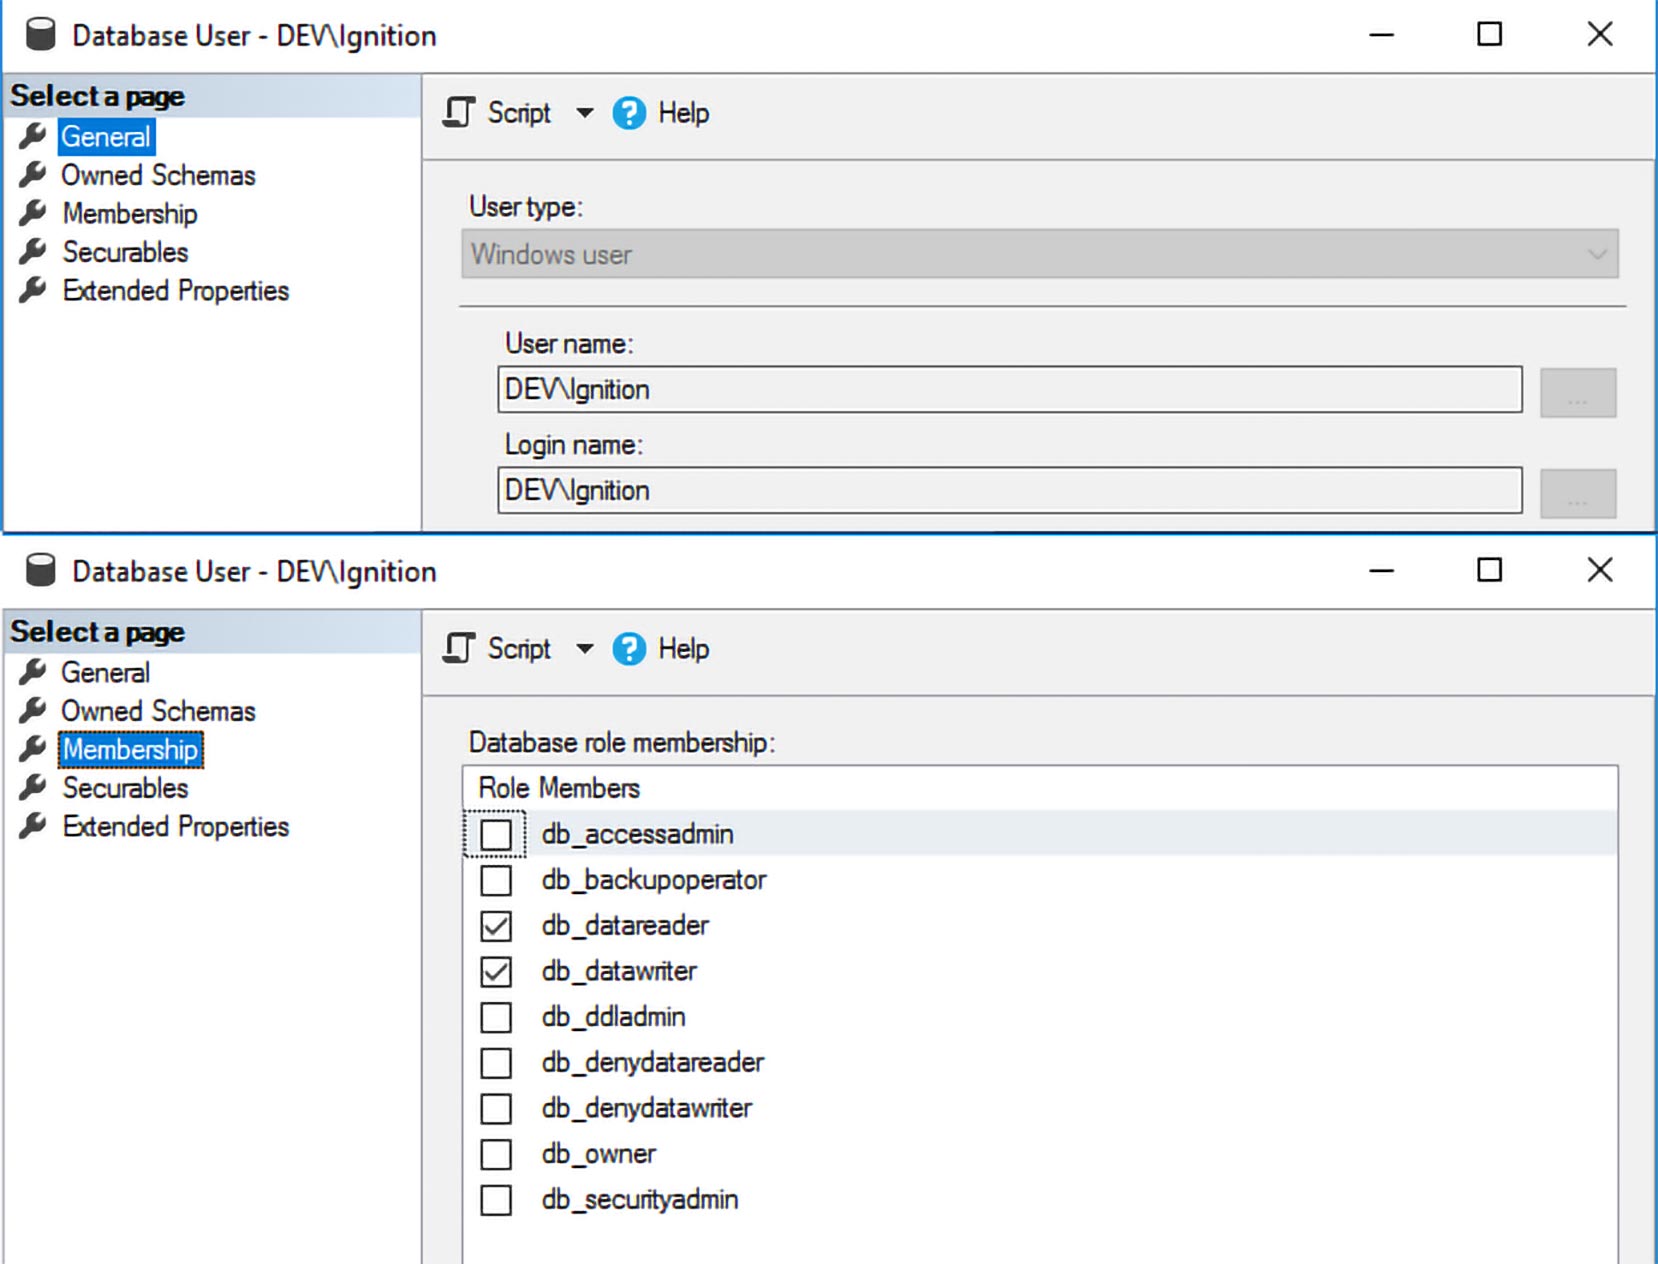Click the ellipsis button next to Login name
Image resolution: width=1658 pixels, height=1264 pixels.
click(x=1577, y=493)
